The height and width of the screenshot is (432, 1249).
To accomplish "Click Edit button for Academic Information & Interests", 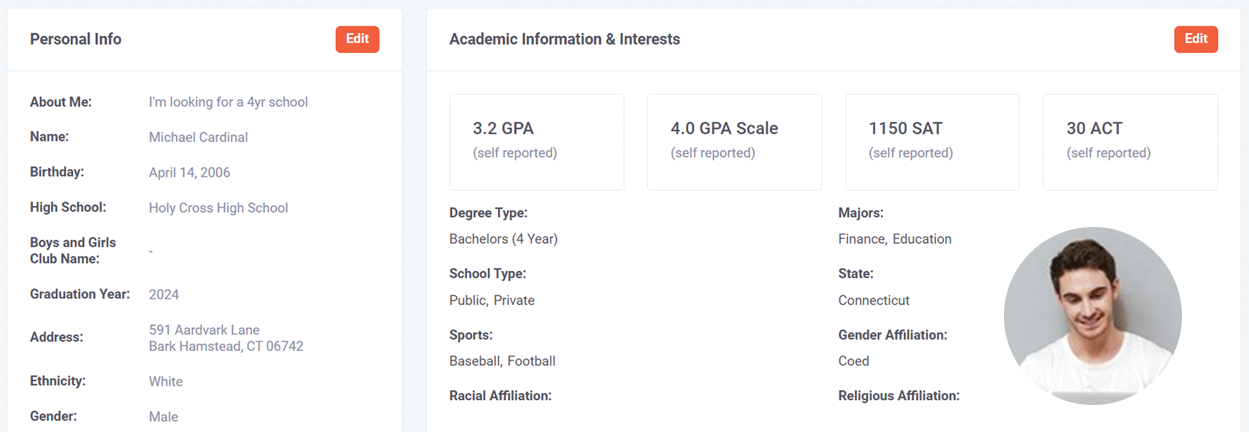I will click(1195, 39).
